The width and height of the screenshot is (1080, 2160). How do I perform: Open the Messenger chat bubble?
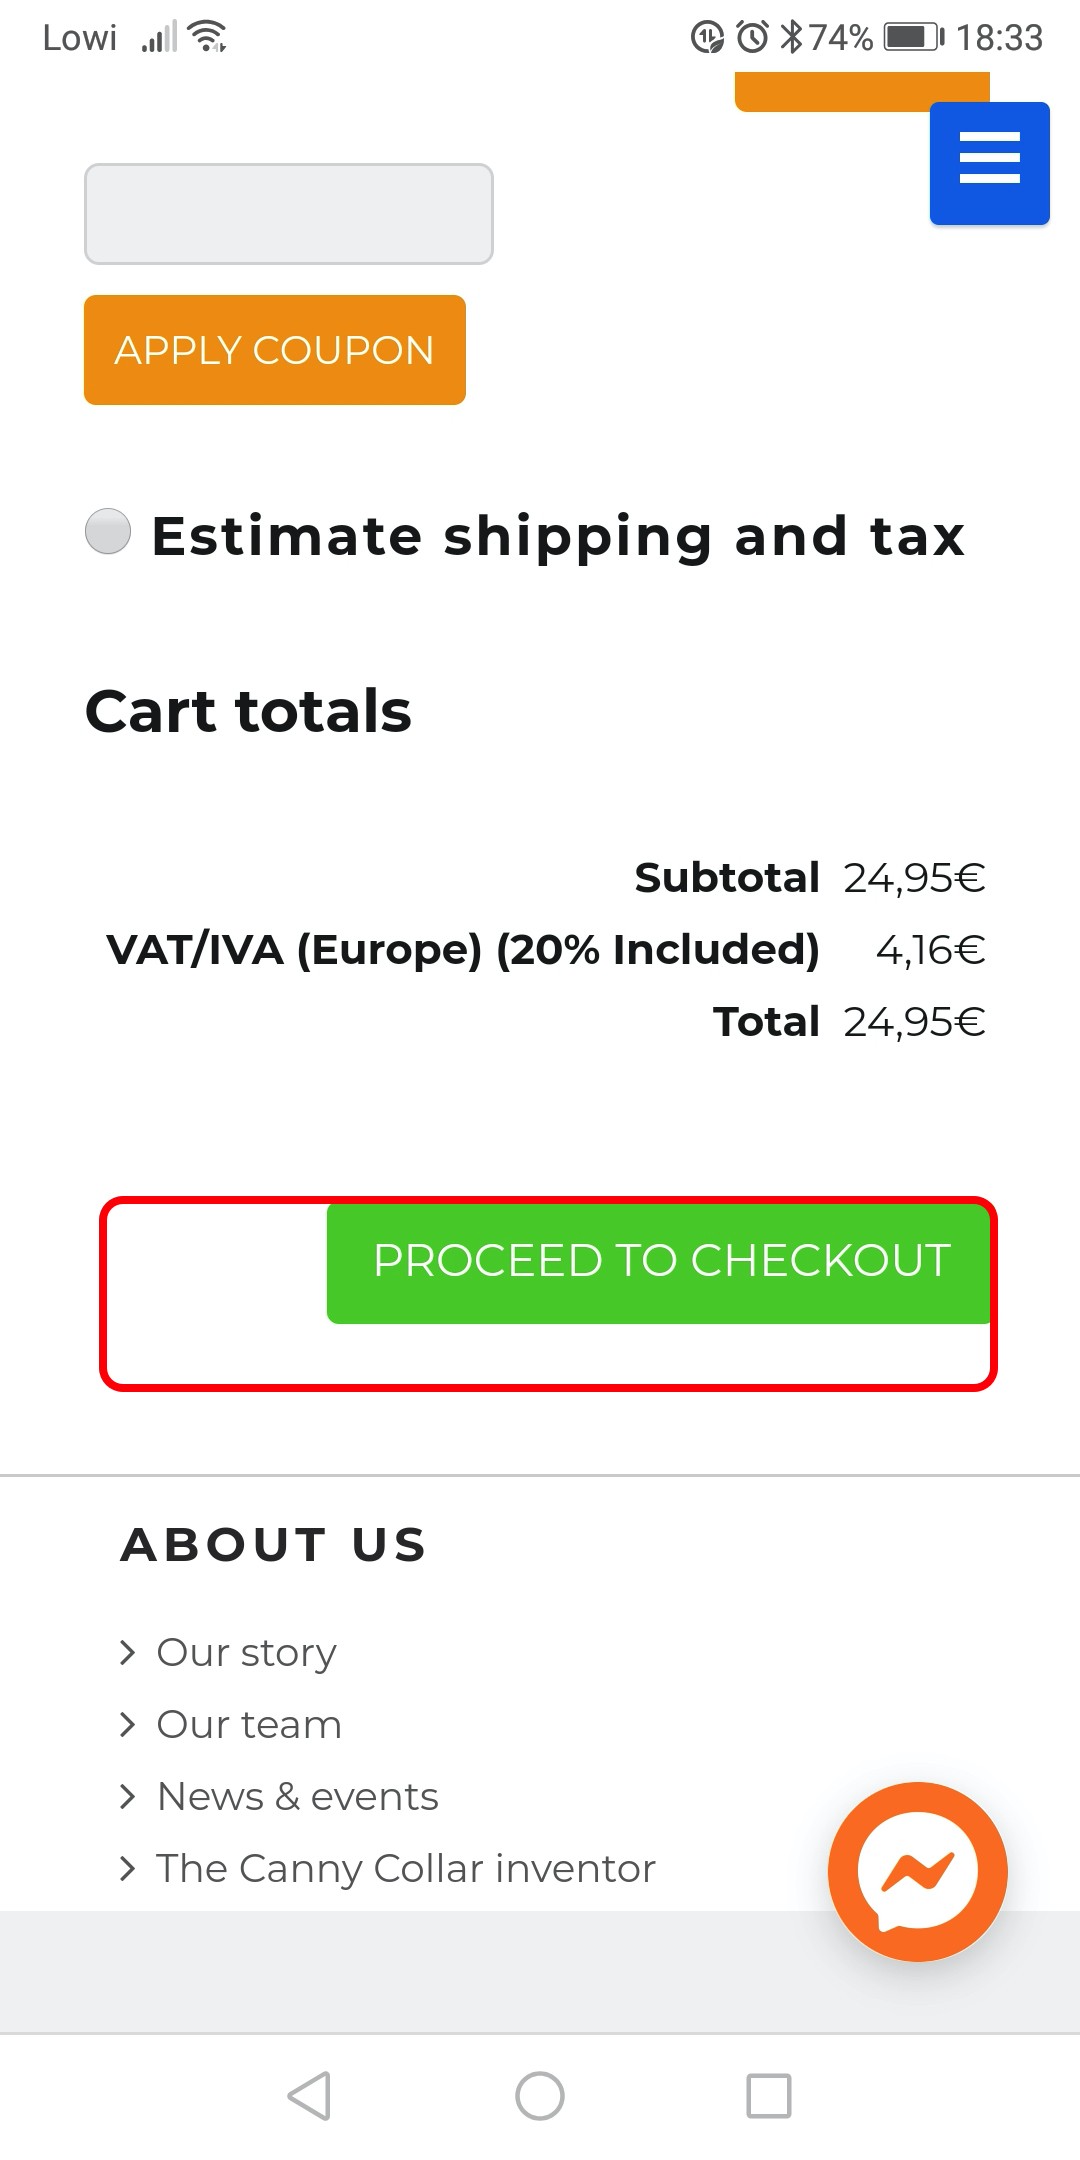(x=917, y=1871)
